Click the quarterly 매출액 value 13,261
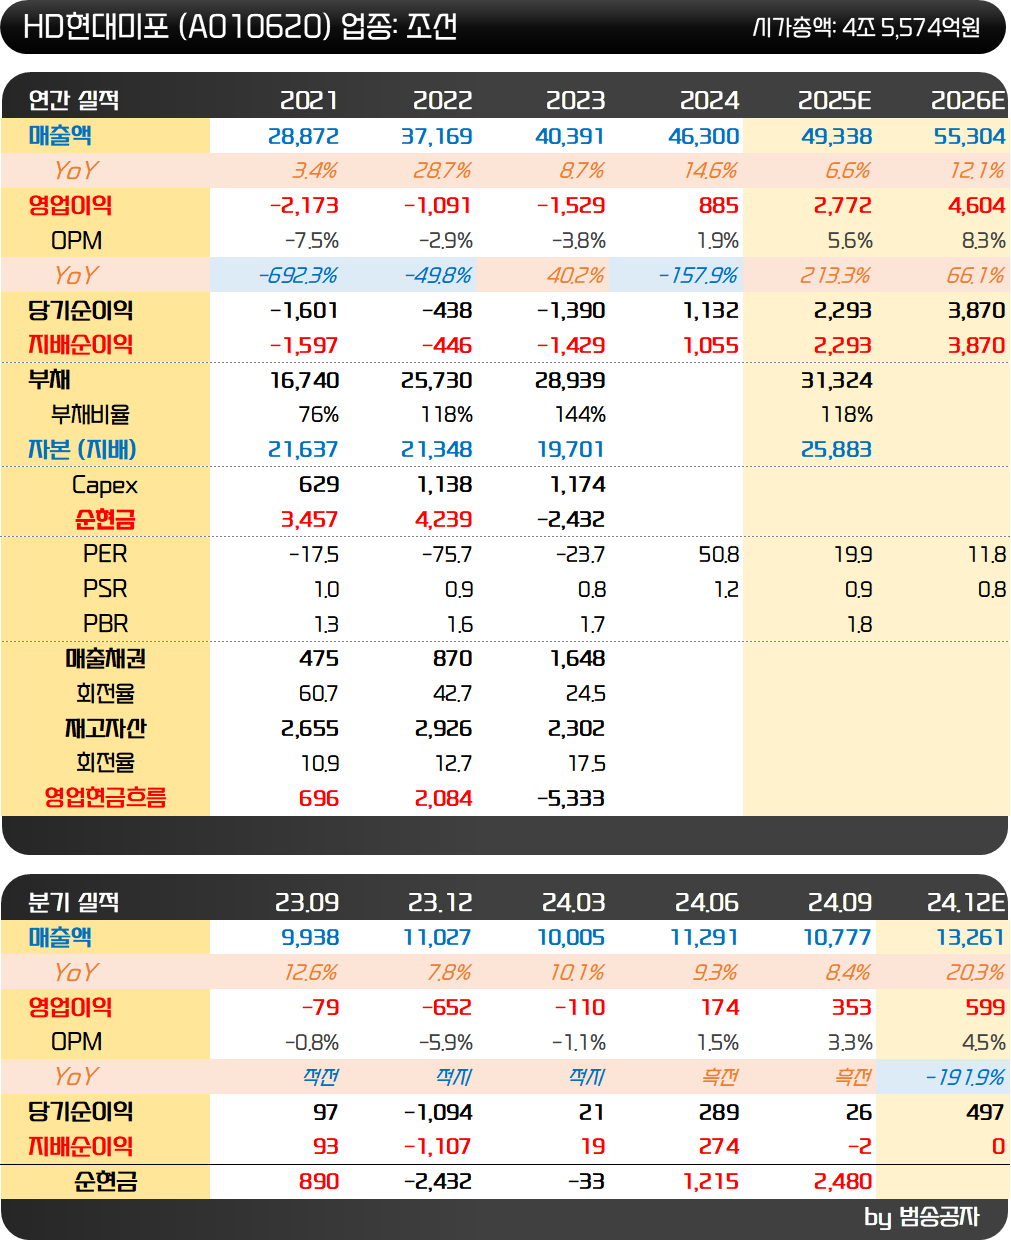Image resolution: width=1011 pixels, height=1240 pixels. coord(970,938)
